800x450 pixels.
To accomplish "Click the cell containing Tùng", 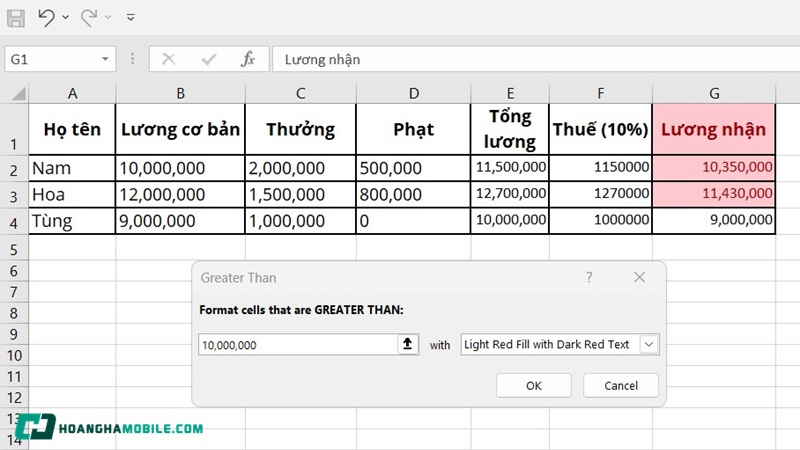I will click(72, 221).
